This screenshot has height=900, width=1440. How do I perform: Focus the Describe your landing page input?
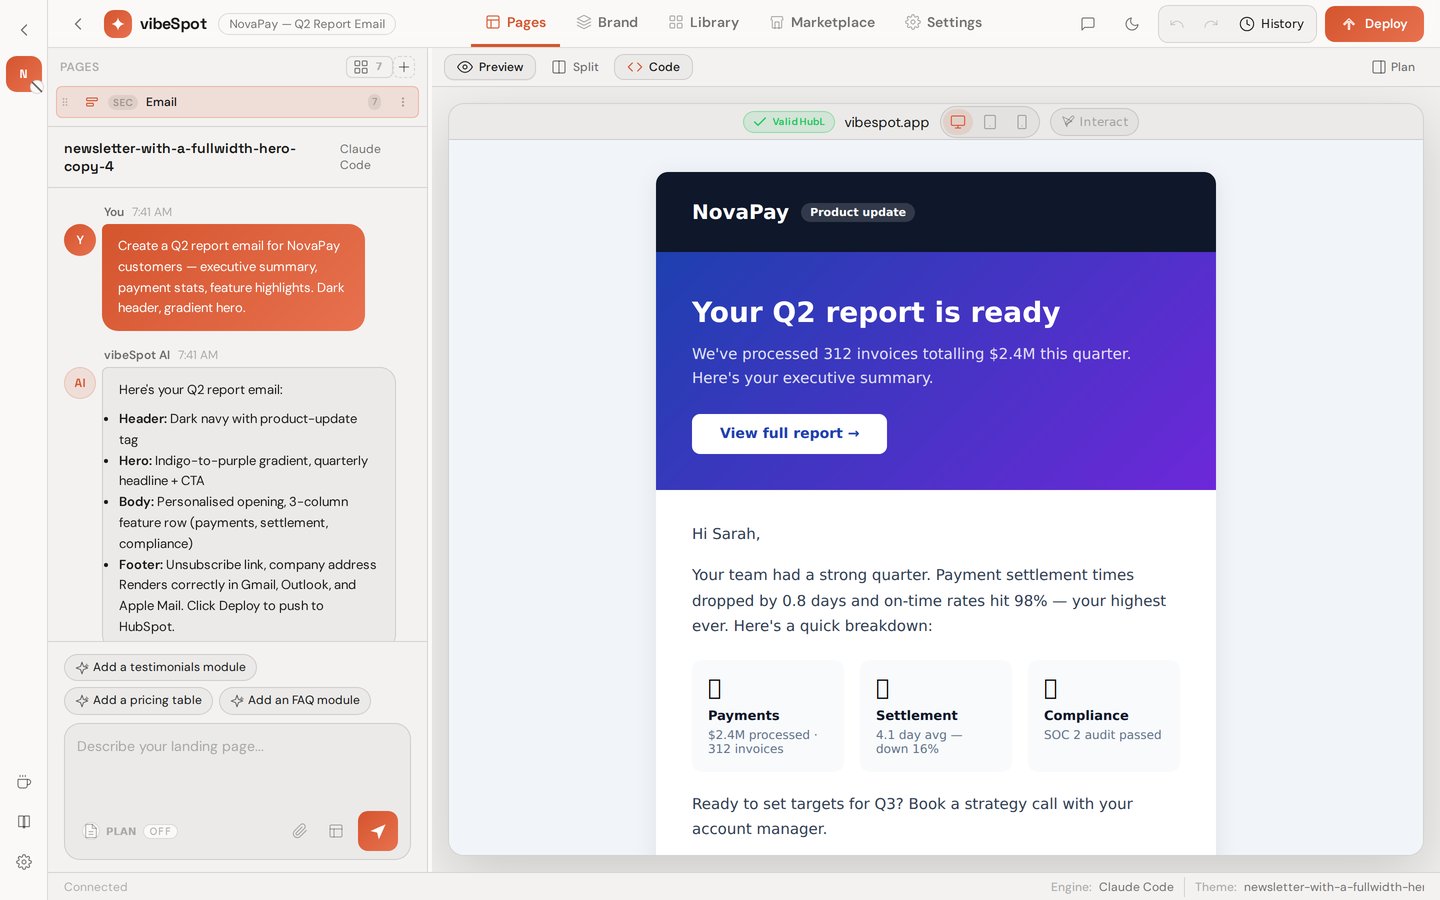coord(237,765)
